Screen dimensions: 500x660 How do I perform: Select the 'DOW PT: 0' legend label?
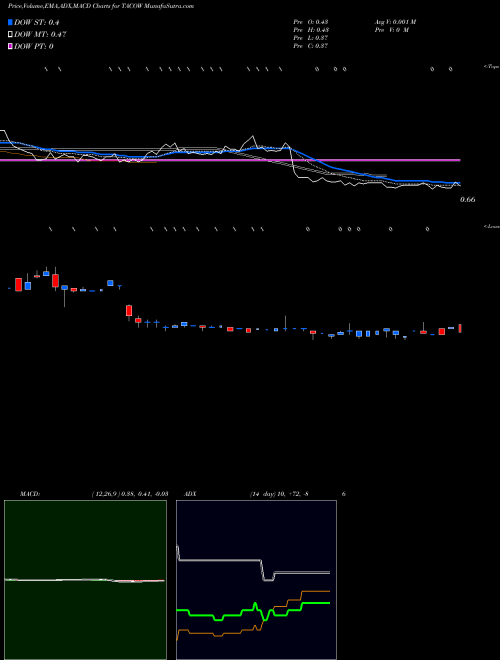tap(34, 46)
